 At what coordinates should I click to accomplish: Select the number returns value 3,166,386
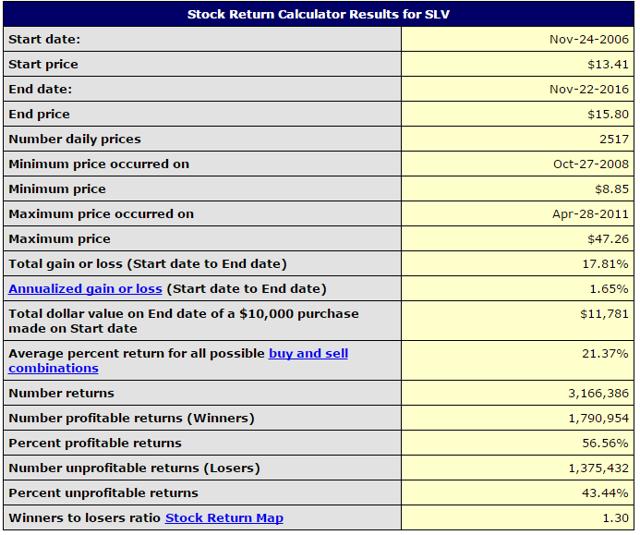tap(599, 393)
